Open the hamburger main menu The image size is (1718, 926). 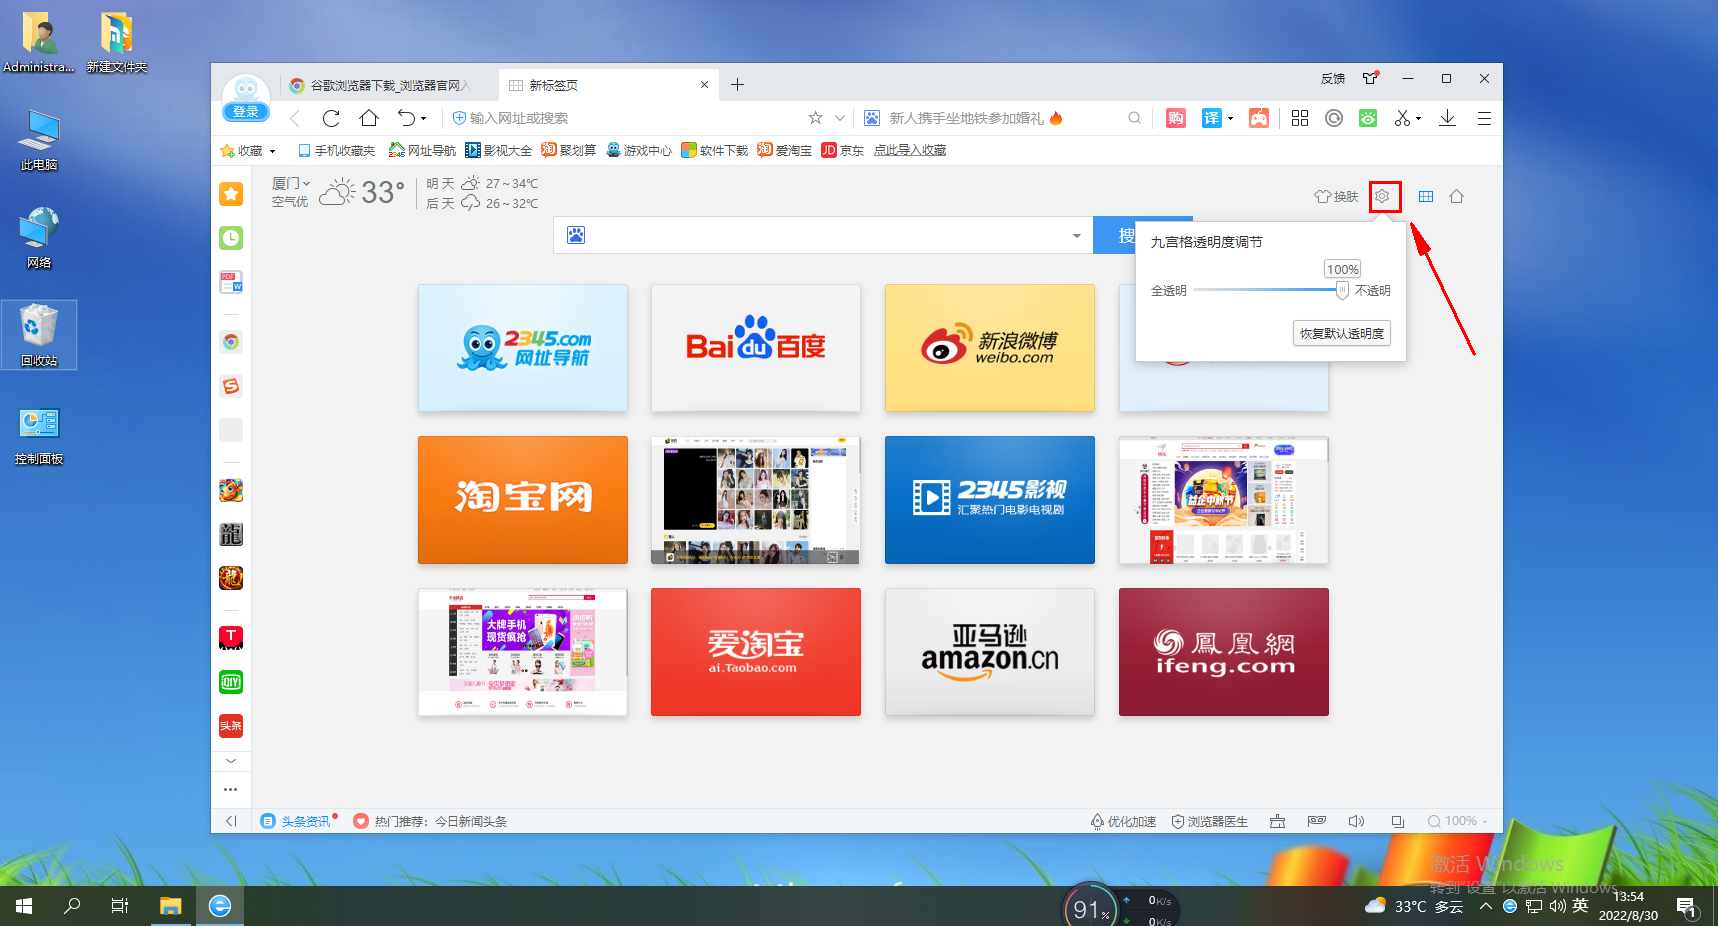tap(1484, 118)
